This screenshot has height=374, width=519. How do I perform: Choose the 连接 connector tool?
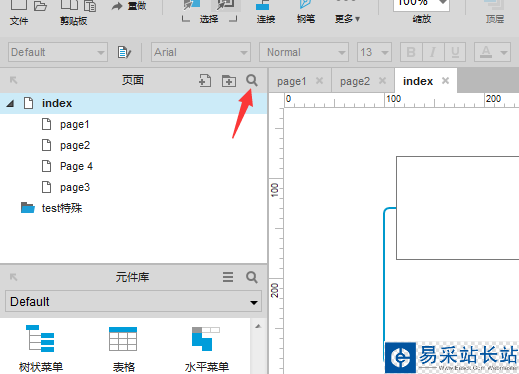[266, 12]
